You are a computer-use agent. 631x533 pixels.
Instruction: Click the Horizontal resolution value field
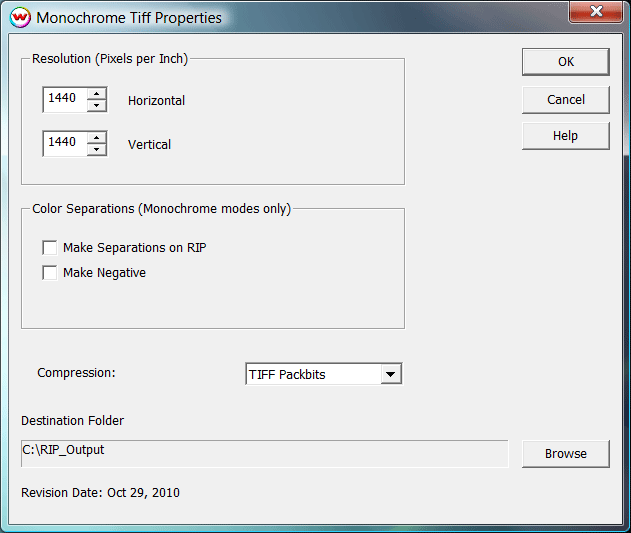coord(64,99)
